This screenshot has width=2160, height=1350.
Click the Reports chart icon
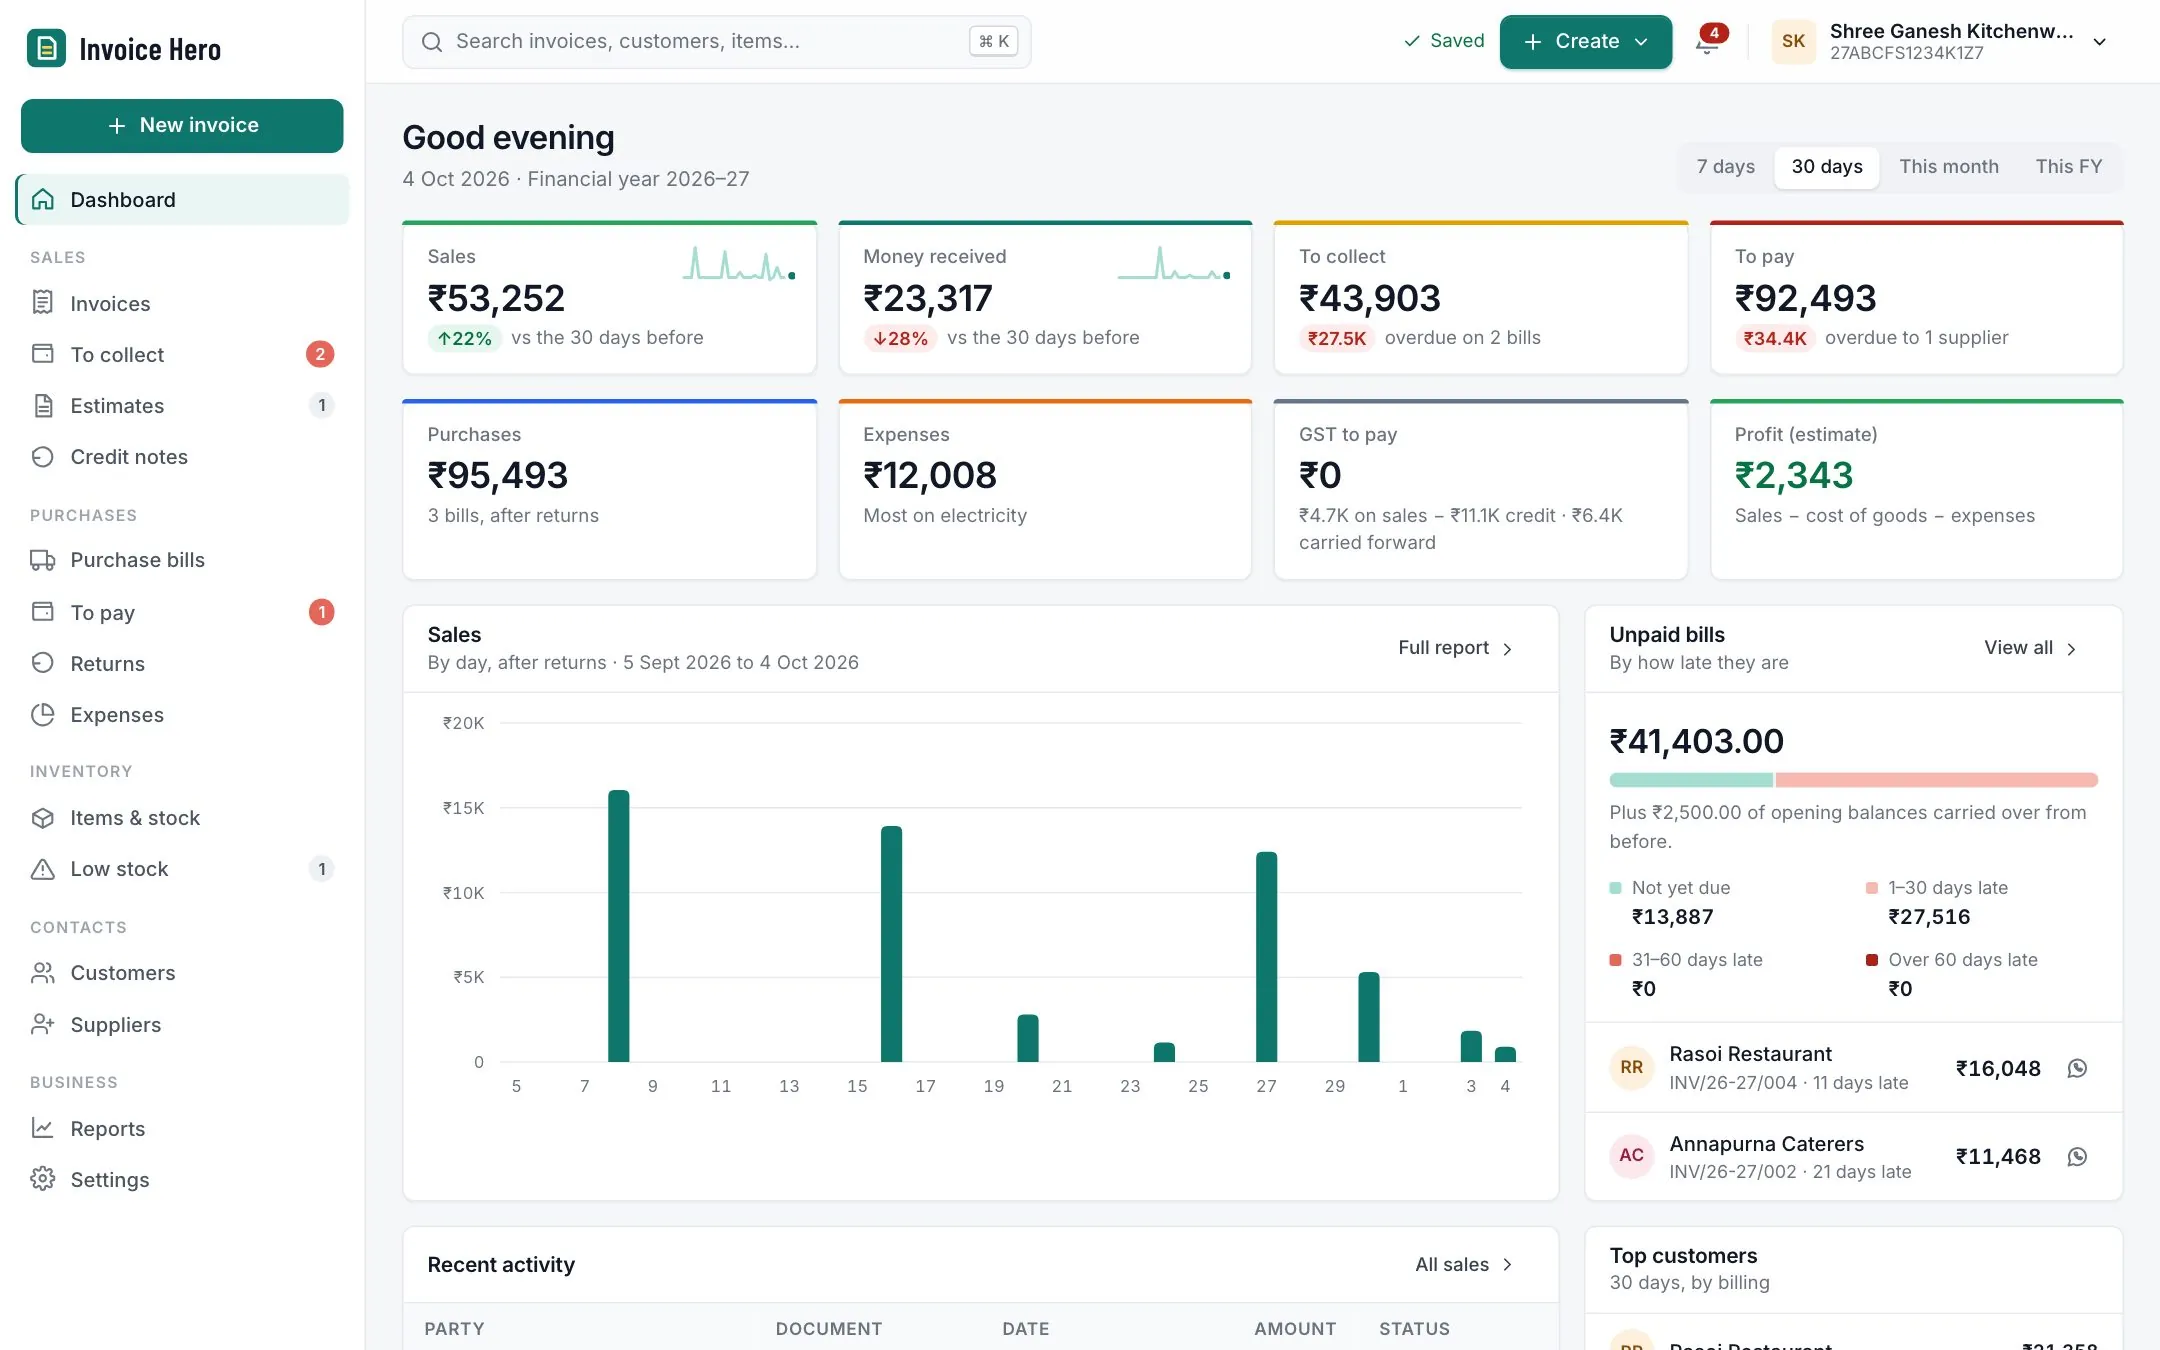point(42,1128)
